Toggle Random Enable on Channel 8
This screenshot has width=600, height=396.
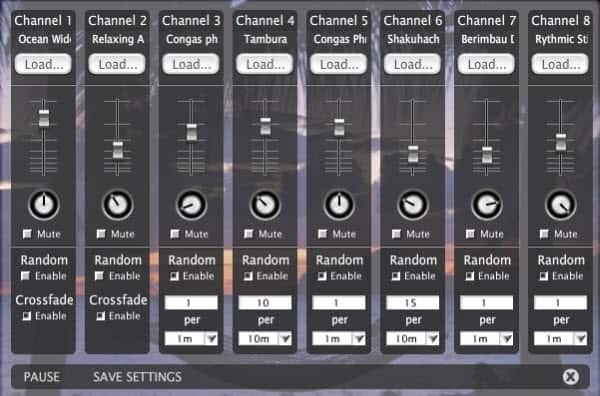[x=544, y=276]
